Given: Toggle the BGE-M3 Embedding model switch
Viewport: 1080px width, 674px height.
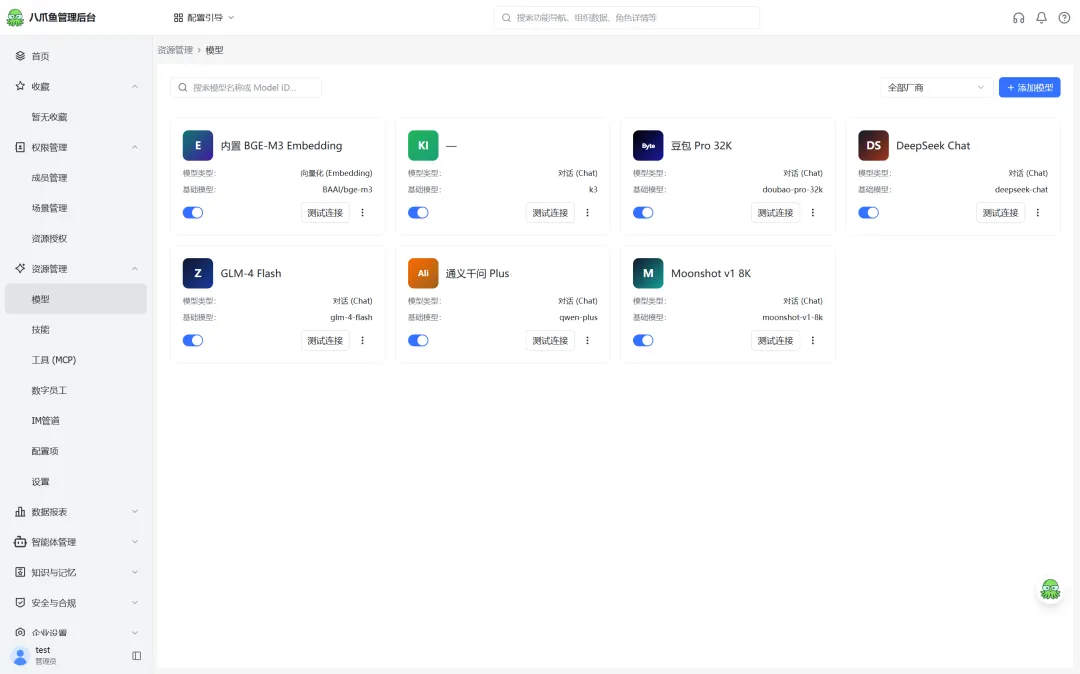Looking at the screenshot, I should tap(193, 213).
